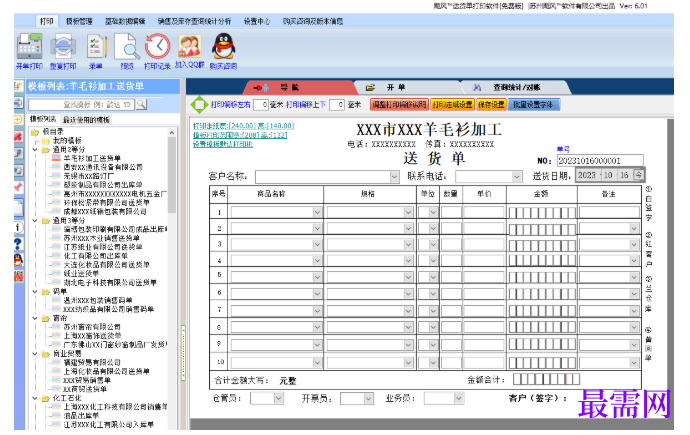The image size is (690, 435).
Task: Switch to the 查询统计/对账 tab
Action: point(516,88)
